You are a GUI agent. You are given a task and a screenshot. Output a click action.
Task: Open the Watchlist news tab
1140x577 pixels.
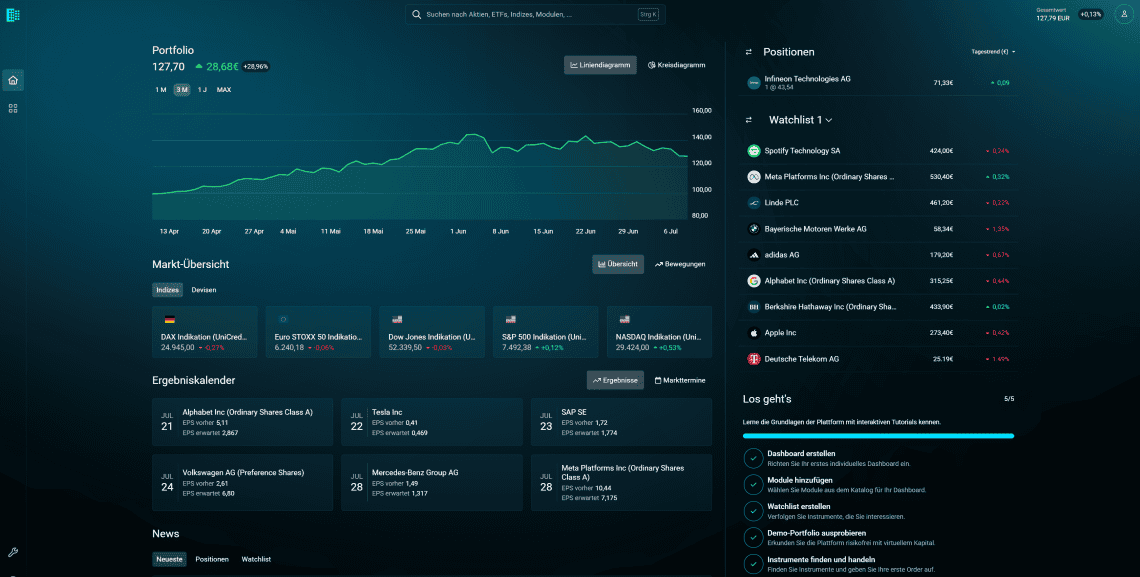pyautogui.click(x=256, y=560)
